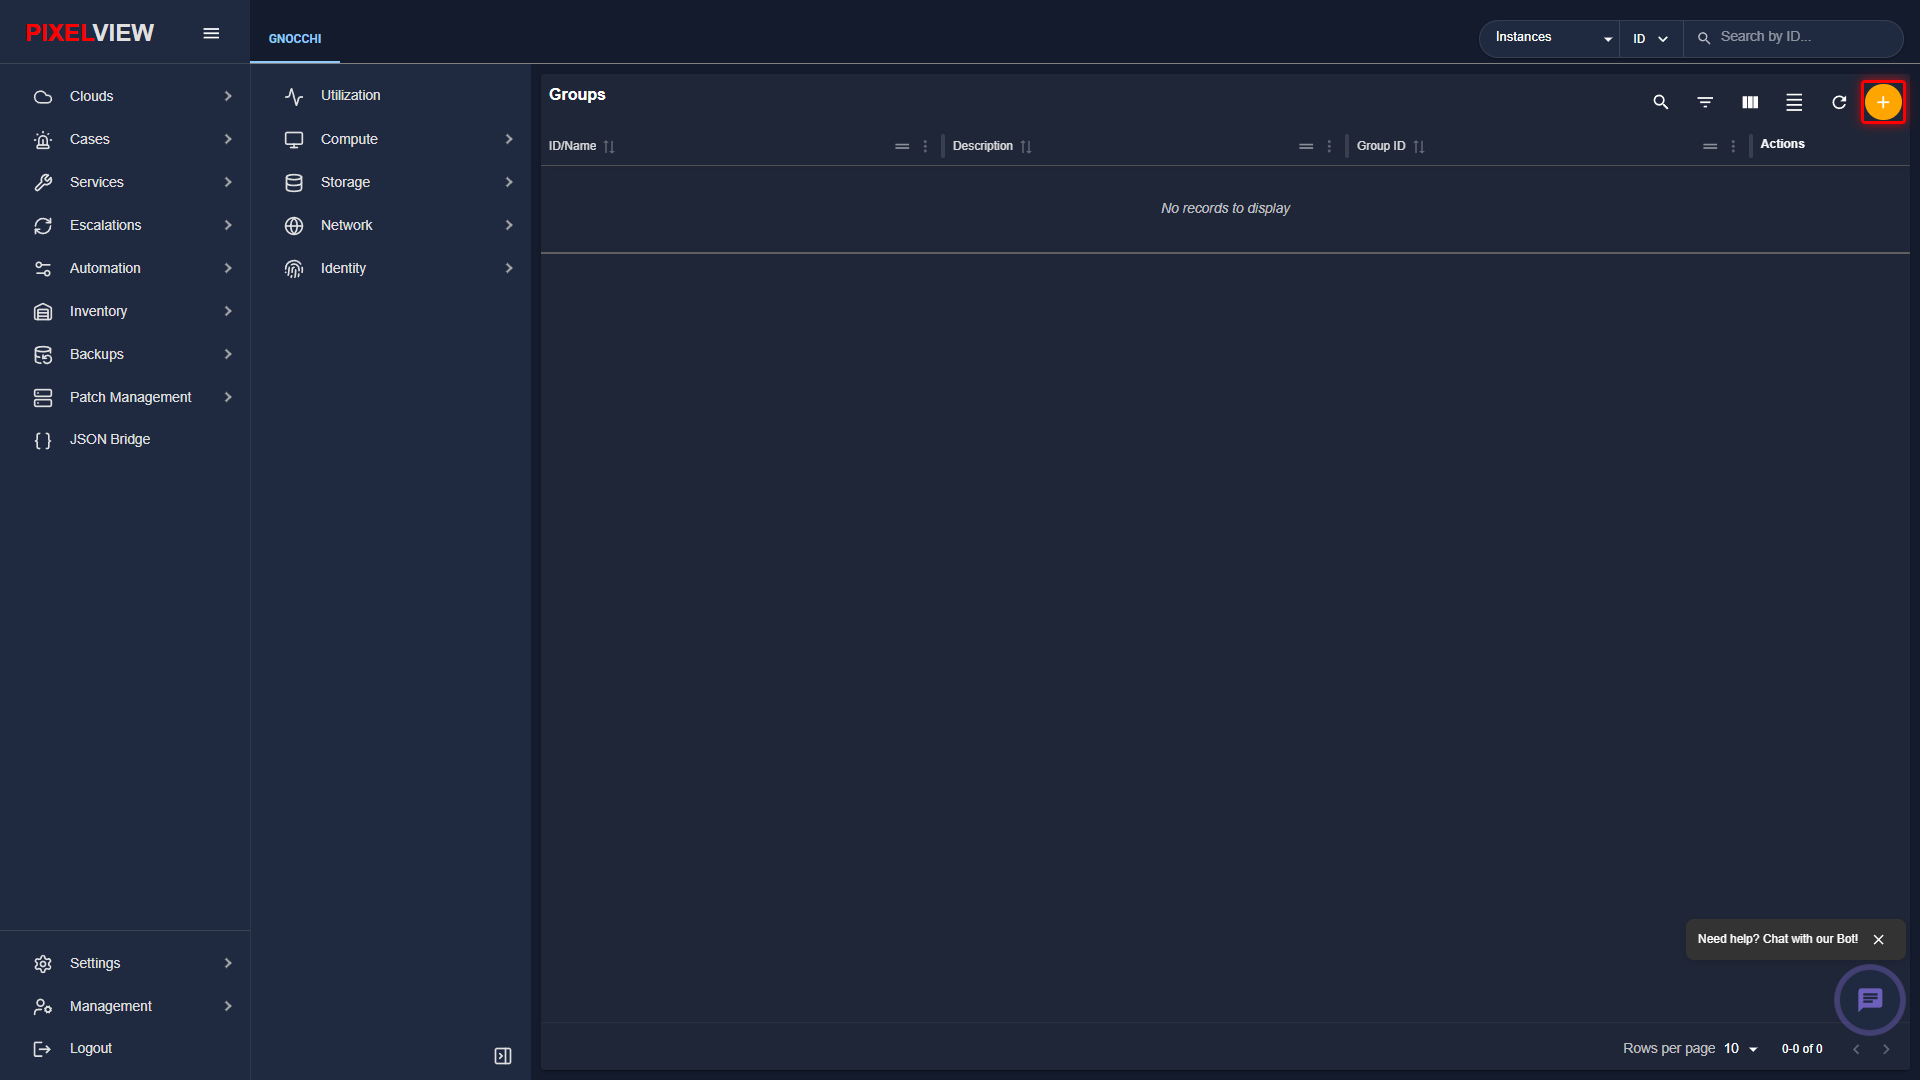Open the Utilization menu item

tap(398, 95)
